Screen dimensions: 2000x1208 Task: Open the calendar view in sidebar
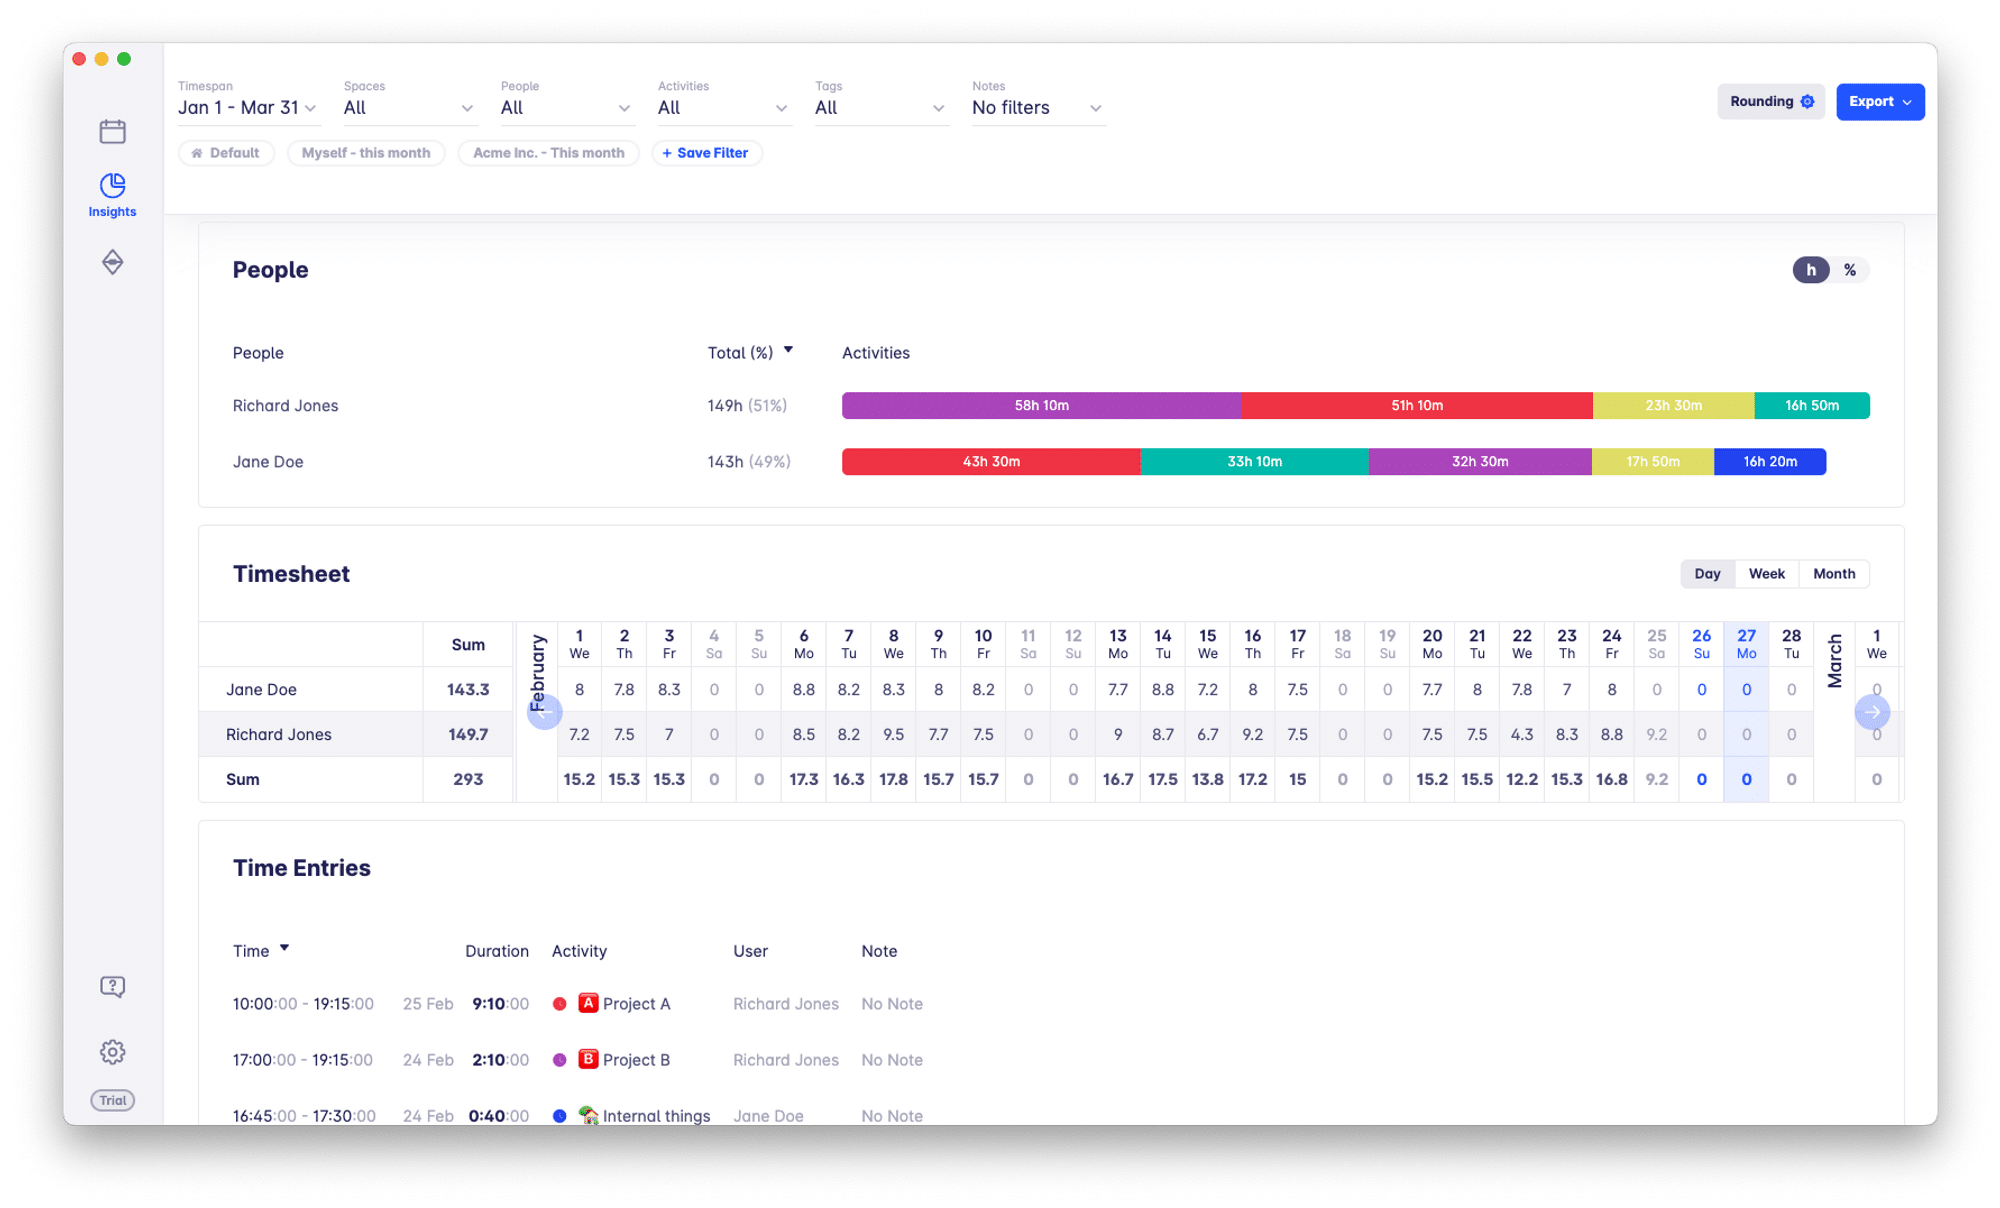coord(112,131)
